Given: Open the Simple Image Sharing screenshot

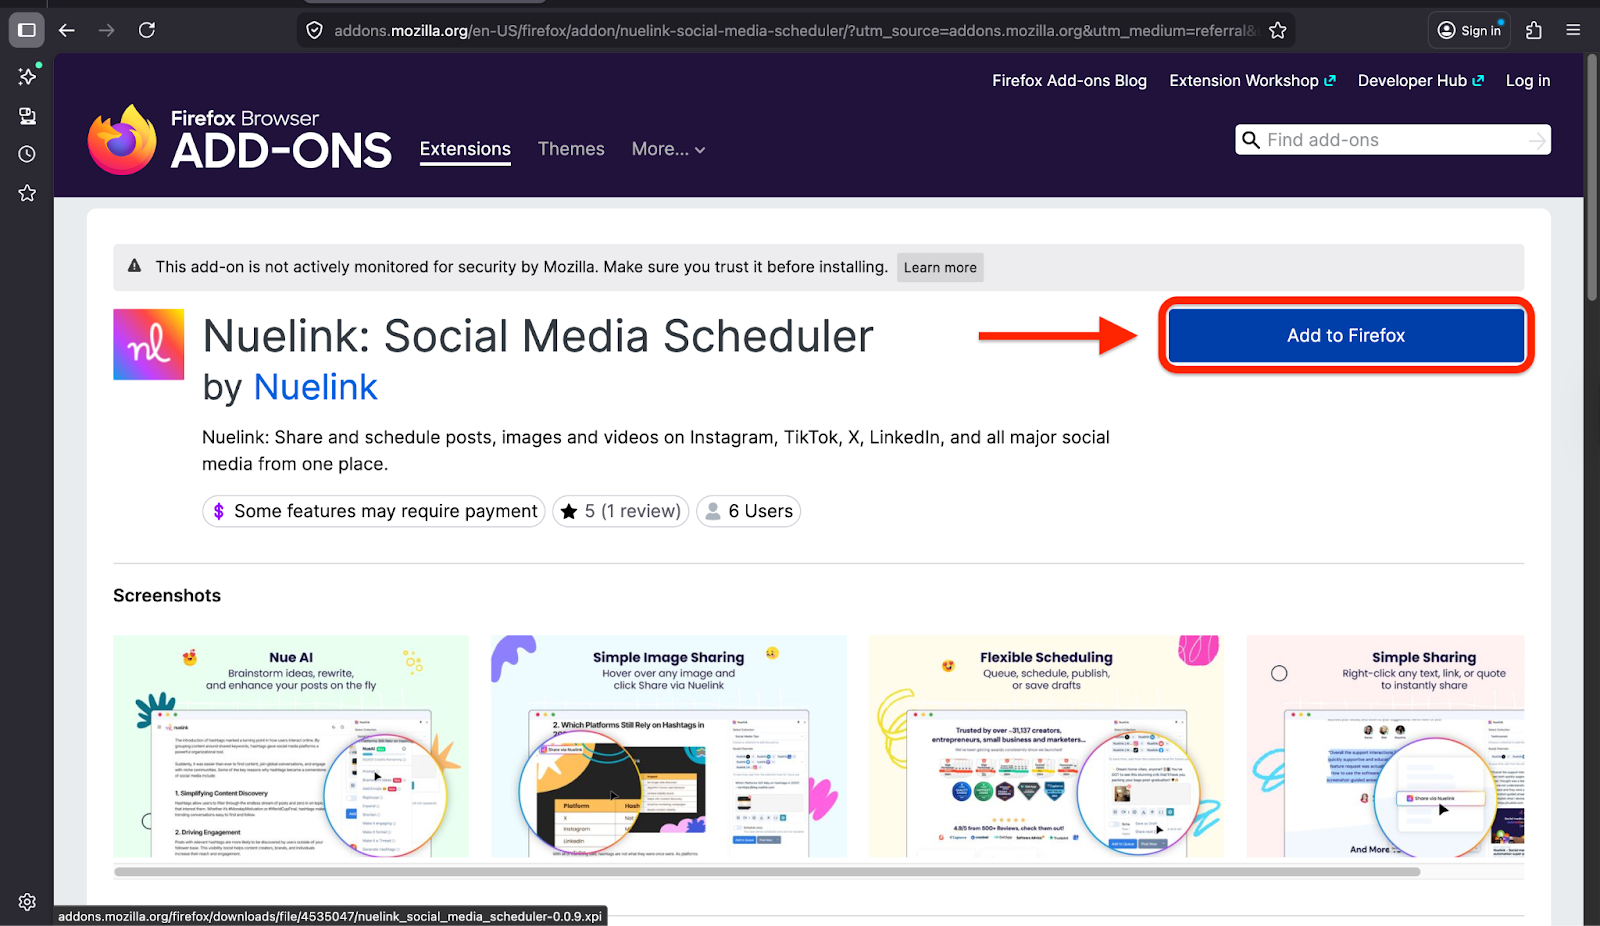Looking at the screenshot, I should (669, 746).
